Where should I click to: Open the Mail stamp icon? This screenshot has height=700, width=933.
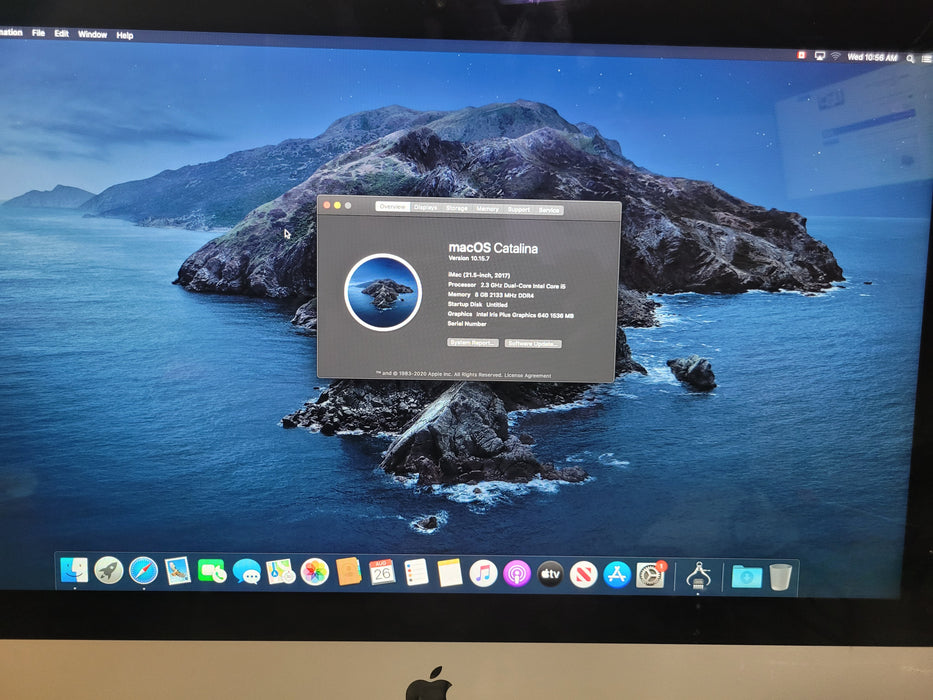[x=177, y=571]
